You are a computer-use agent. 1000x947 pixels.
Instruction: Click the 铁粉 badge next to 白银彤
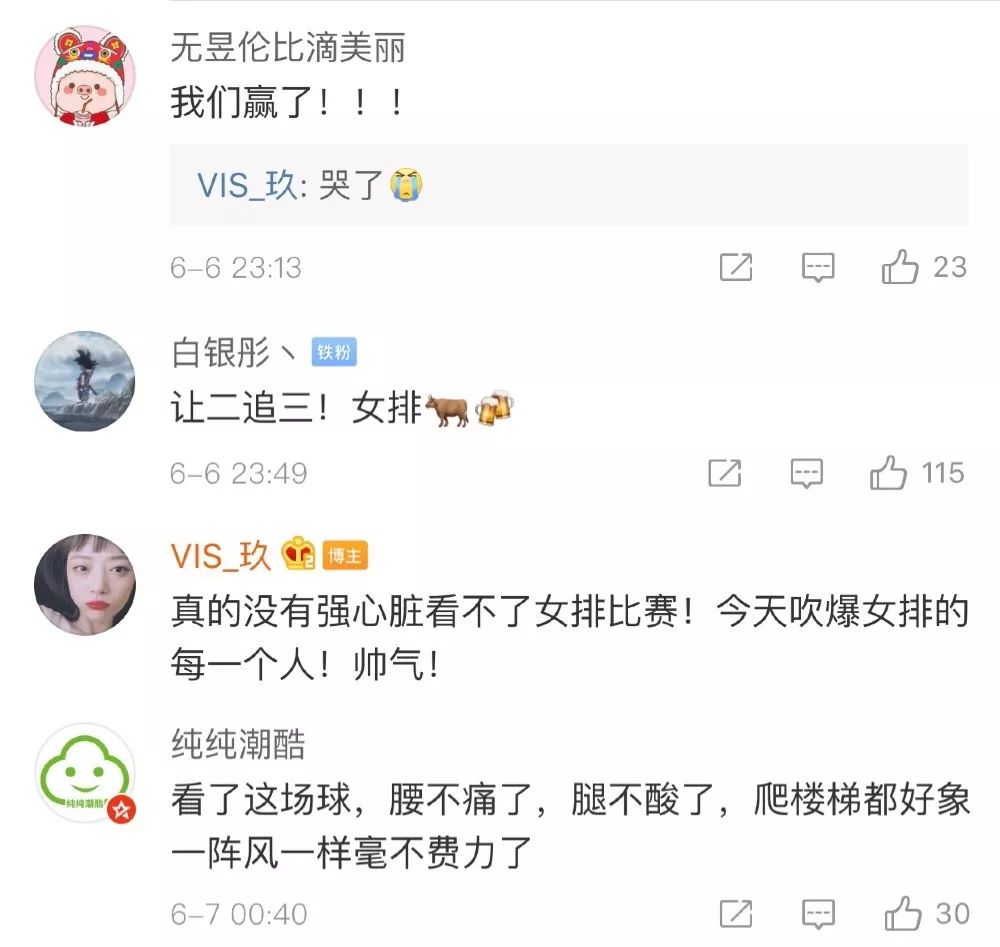[334, 352]
